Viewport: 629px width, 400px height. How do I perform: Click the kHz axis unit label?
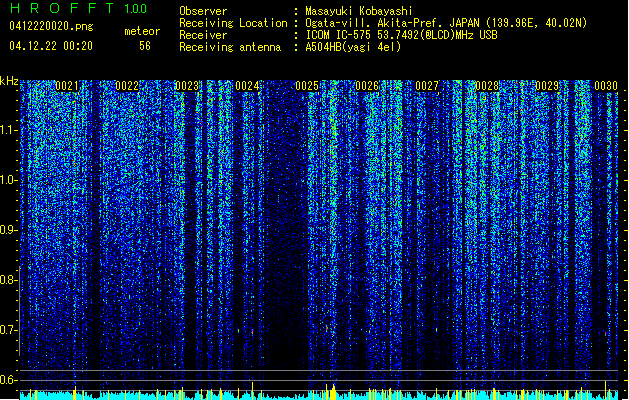click(x=9, y=81)
